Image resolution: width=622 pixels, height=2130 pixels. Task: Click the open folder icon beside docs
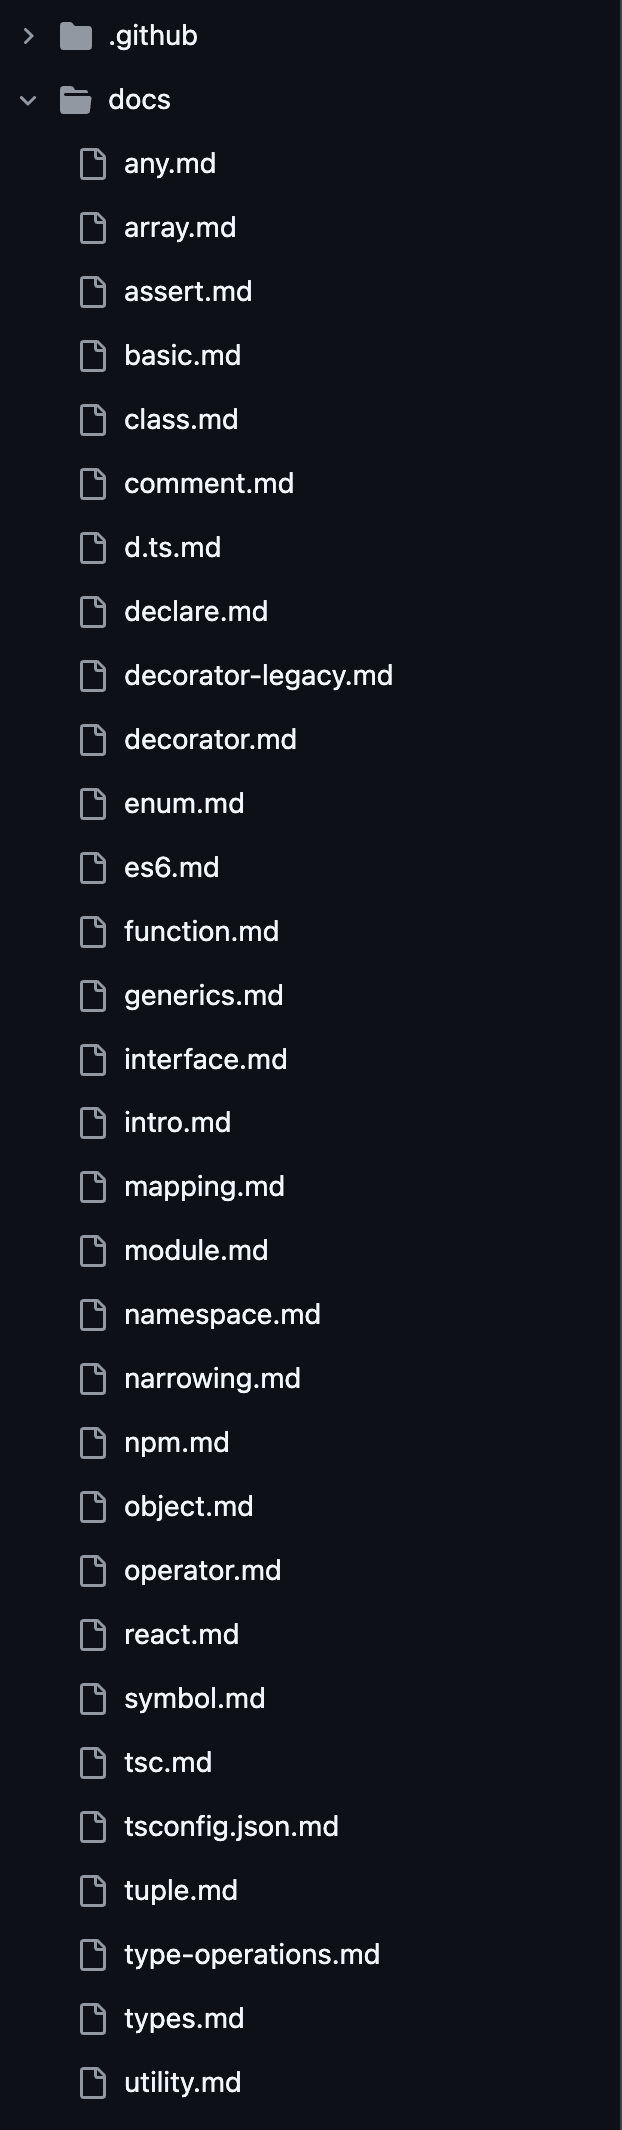click(x=77, y=99)
